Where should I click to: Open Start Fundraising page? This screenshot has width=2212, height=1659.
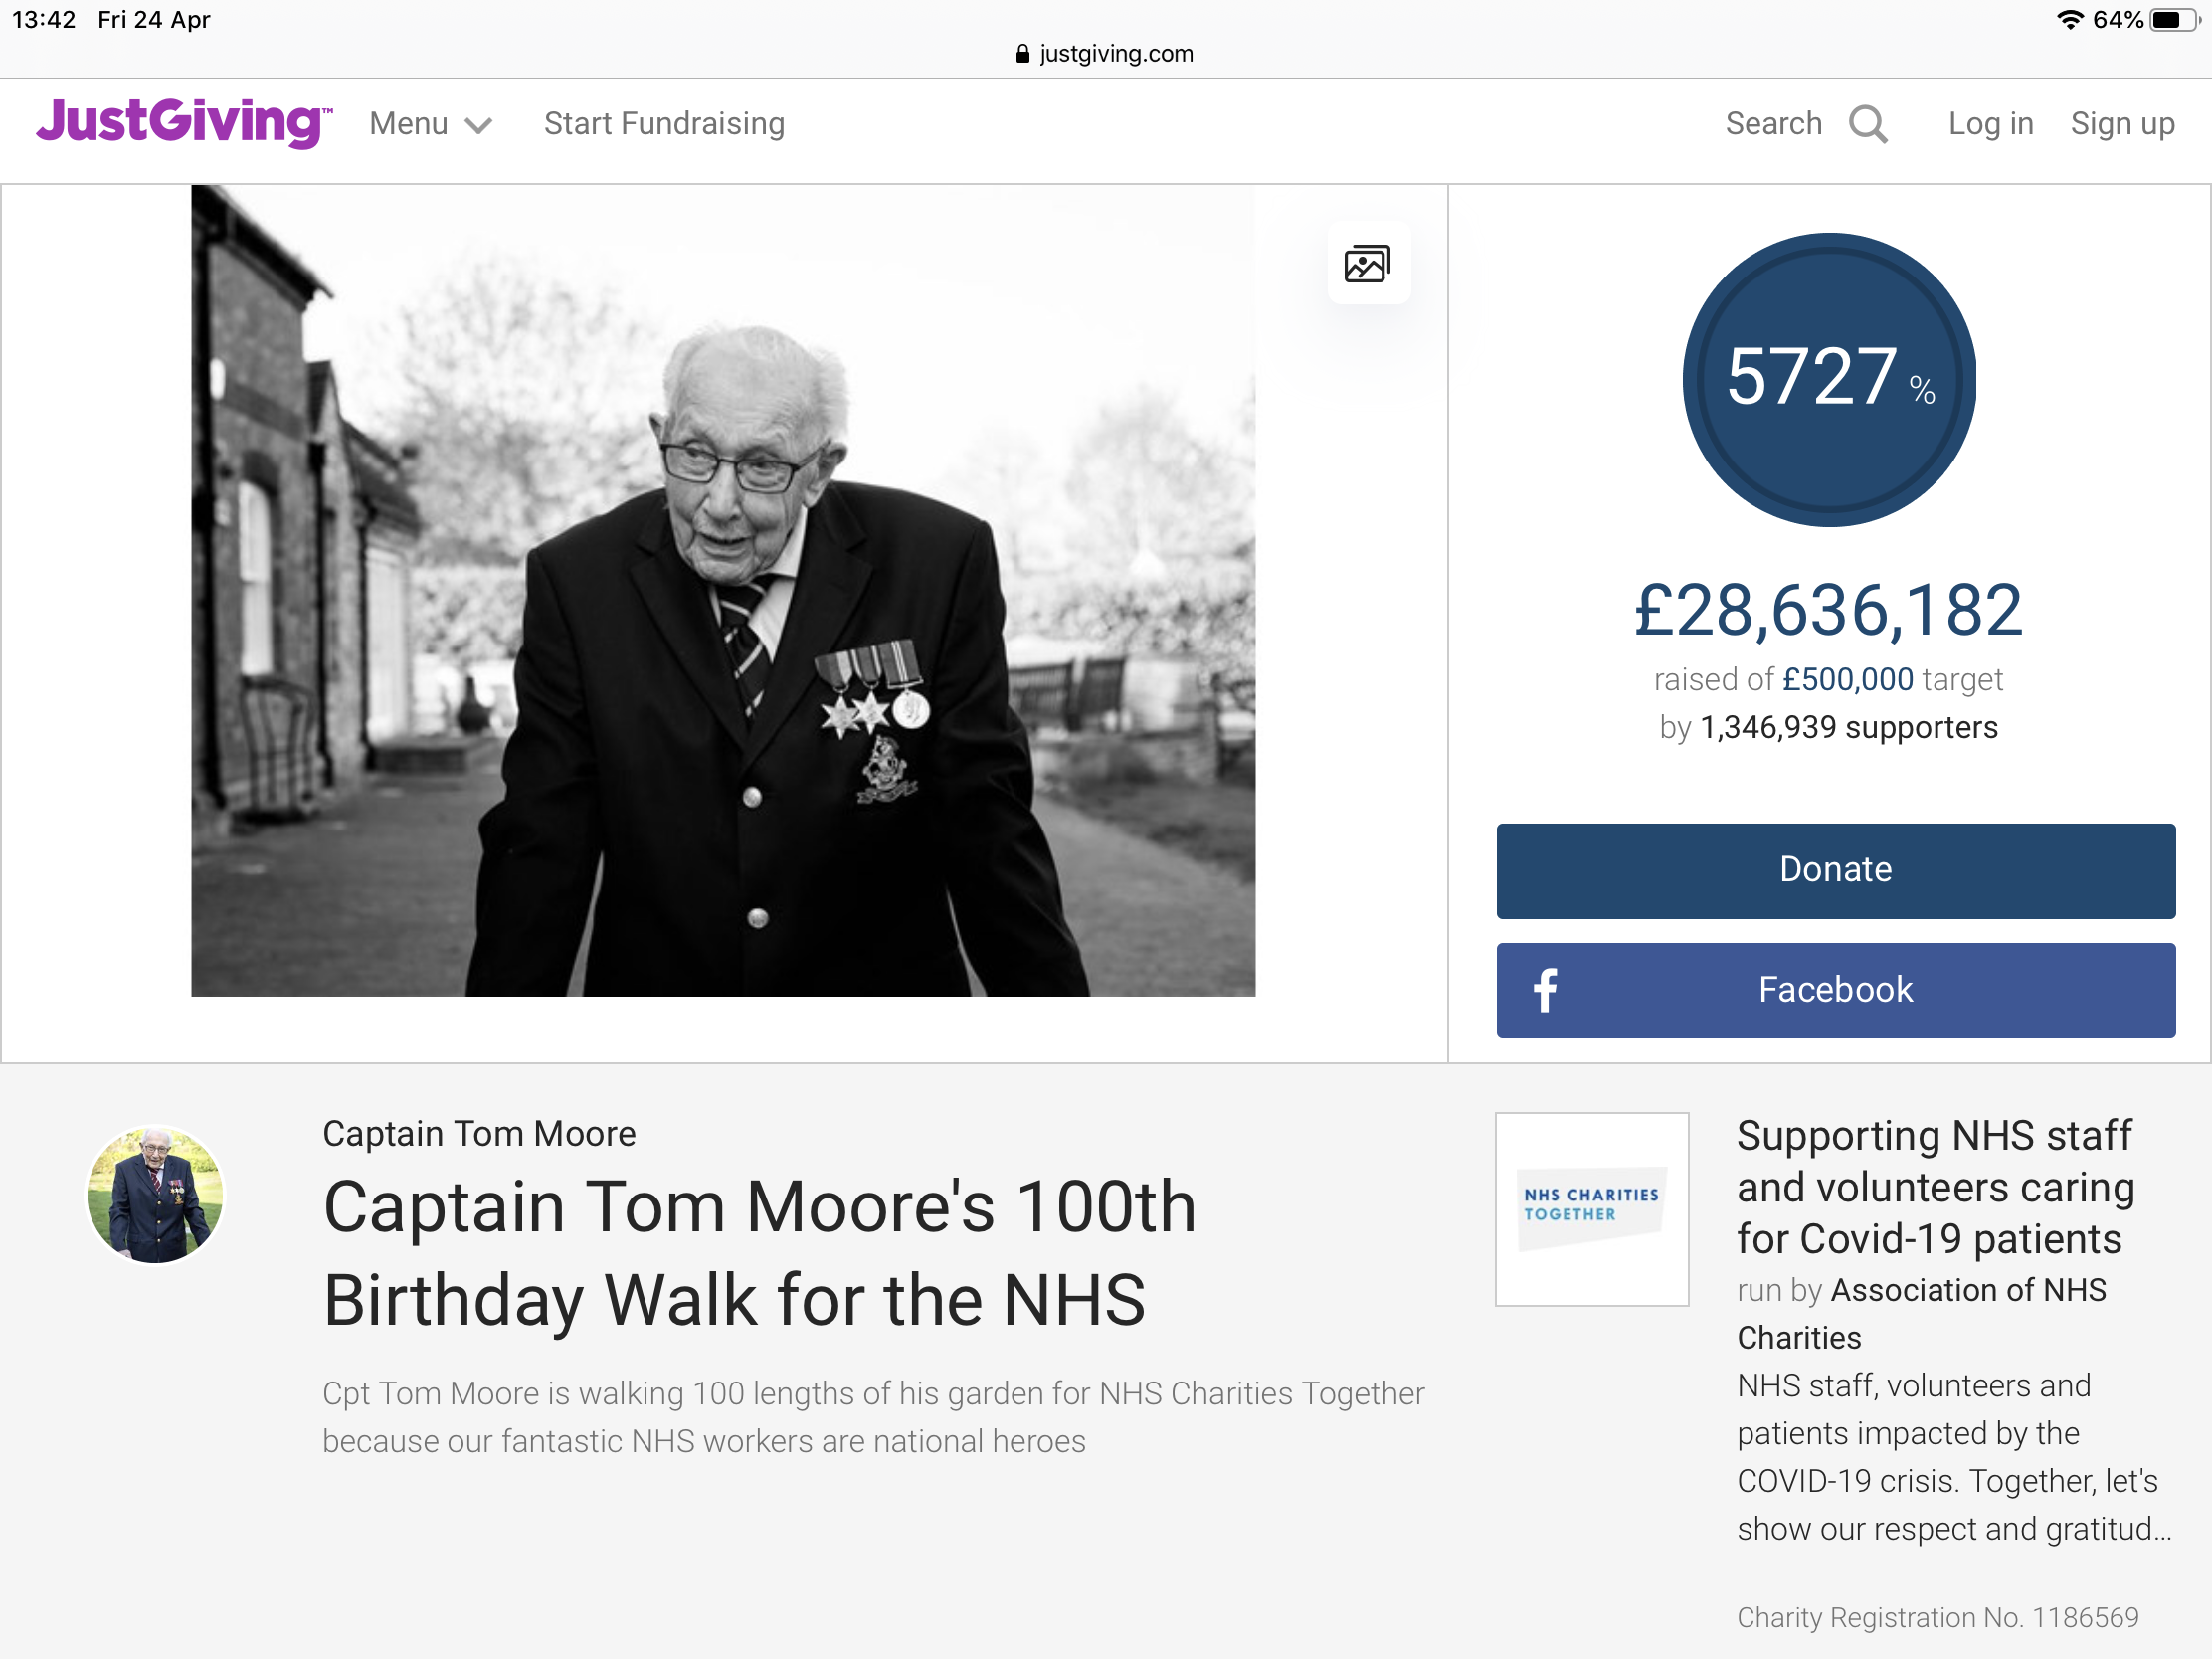click(664, 123)
